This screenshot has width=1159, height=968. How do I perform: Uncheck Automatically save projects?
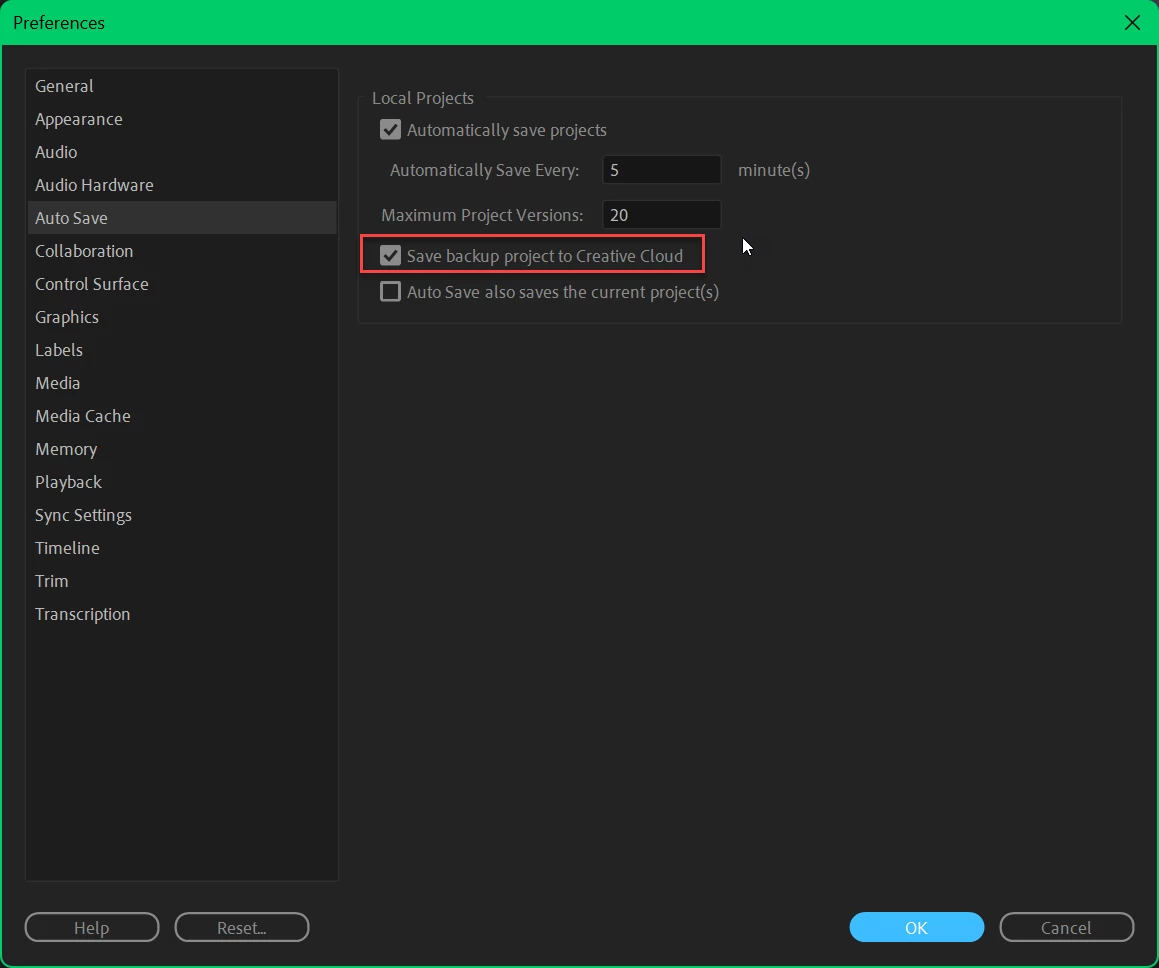click(390, 130)
